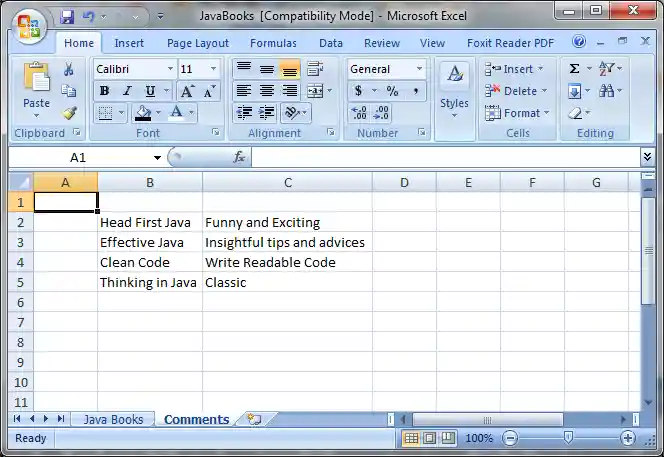Decrease decimal places

click(x=381, y=113)
